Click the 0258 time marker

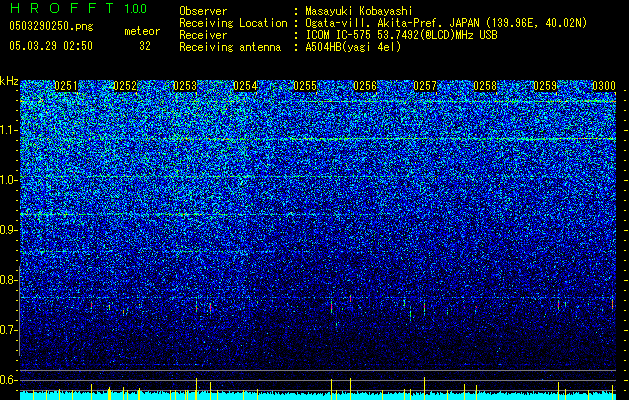[x=485, y=86]
